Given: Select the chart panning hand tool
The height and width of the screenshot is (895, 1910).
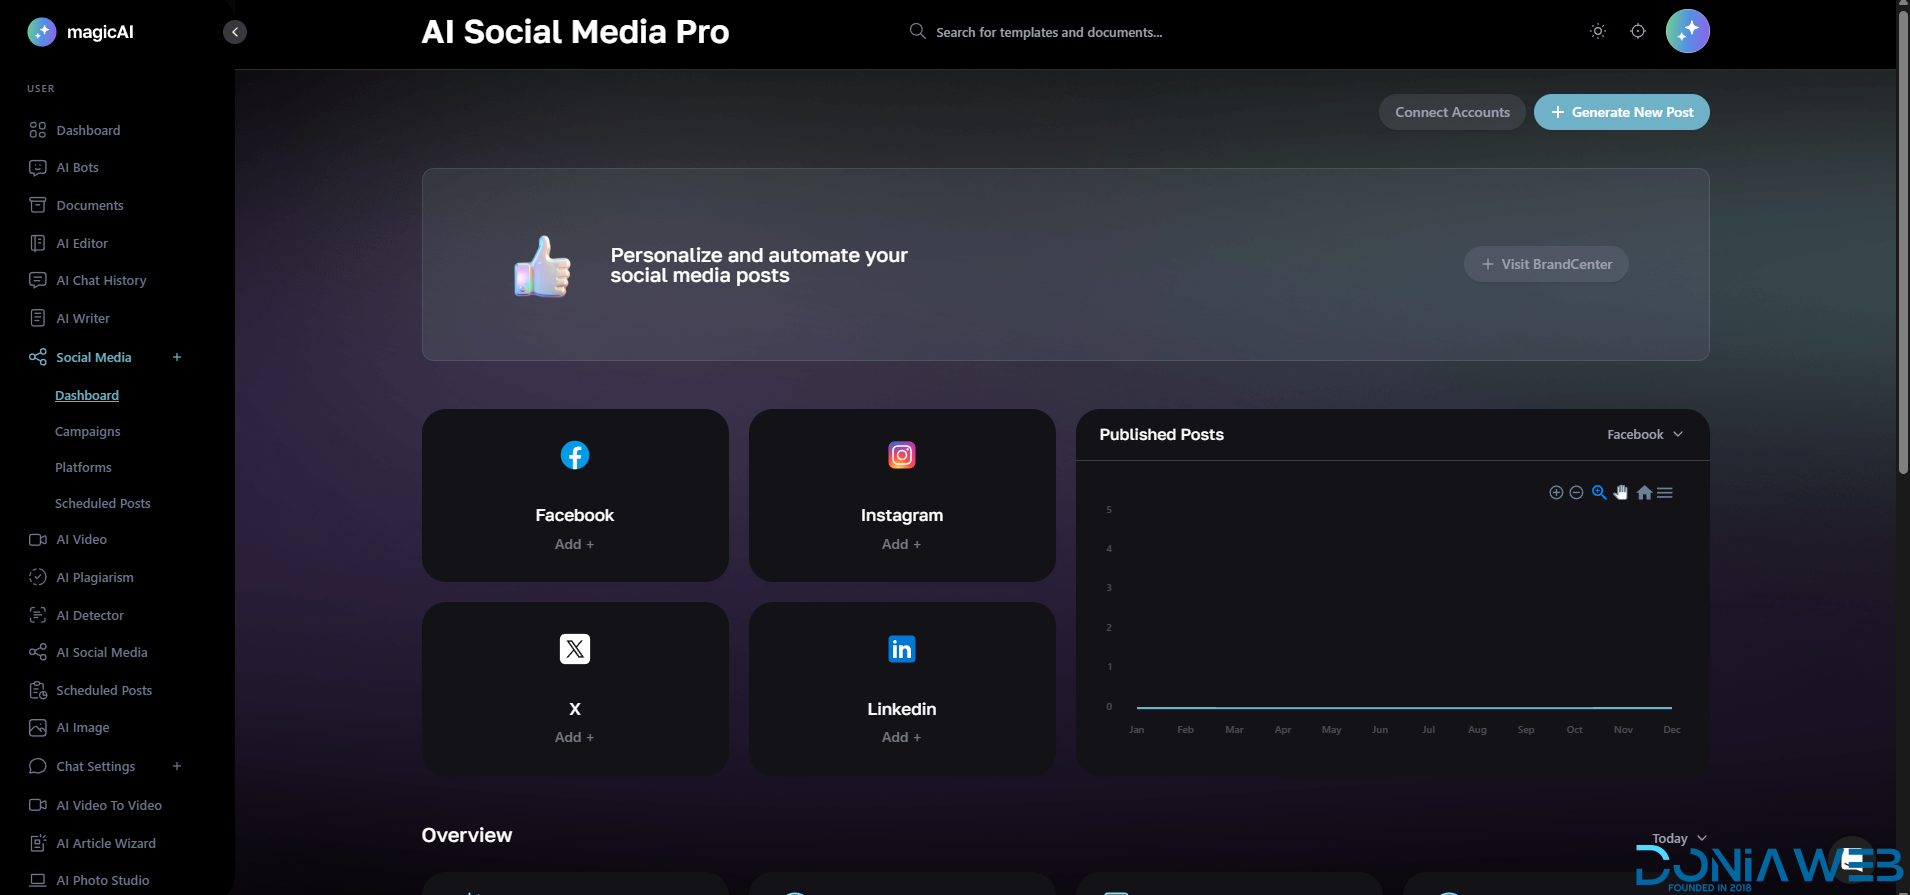Looking at the screenshot, I should tap(1621, 493).
